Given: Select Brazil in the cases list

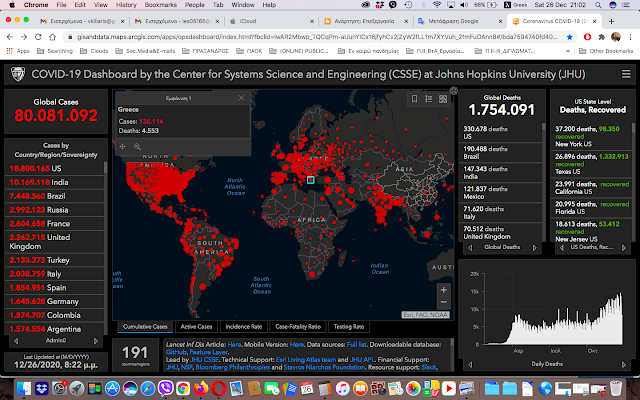Looking at the screenshot, I should click(x=54, y=196).
